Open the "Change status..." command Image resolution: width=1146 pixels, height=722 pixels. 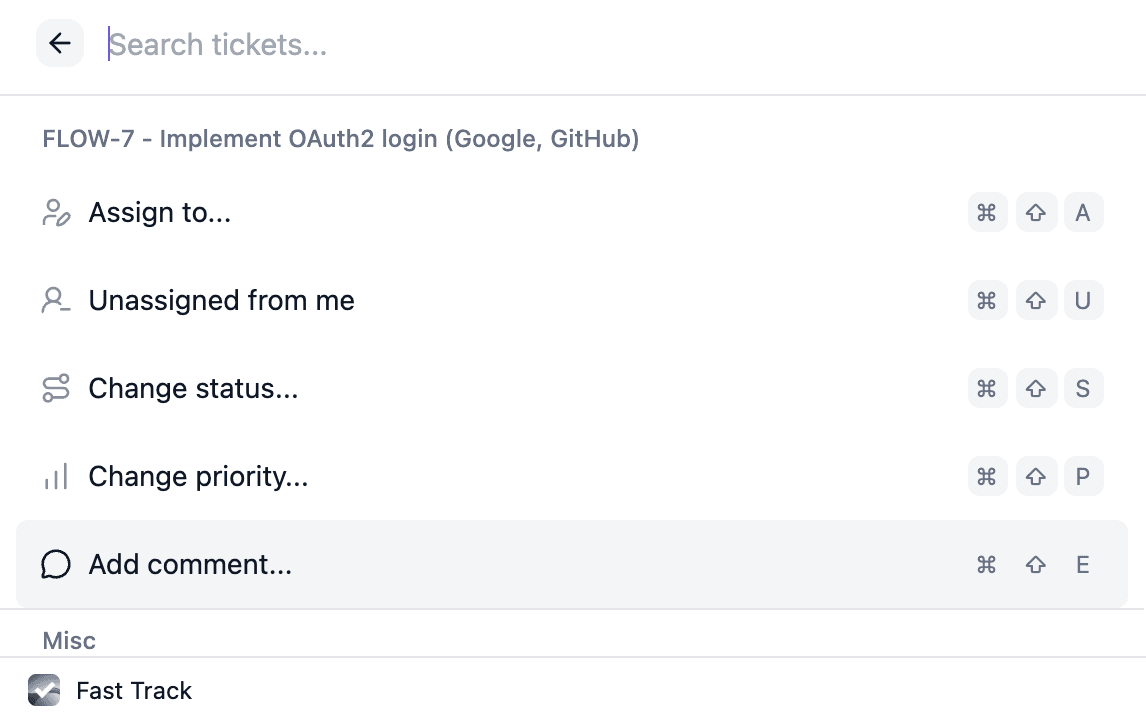coord(193,389)
